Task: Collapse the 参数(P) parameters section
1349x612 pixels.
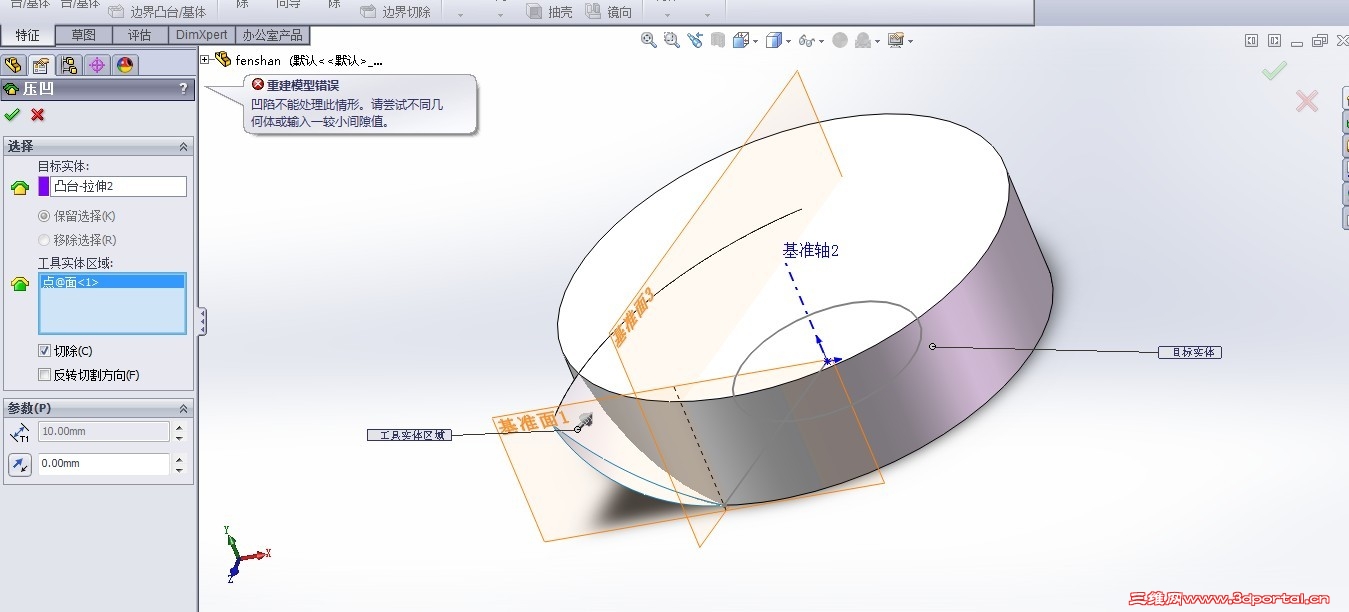Action: coord(184,408)
